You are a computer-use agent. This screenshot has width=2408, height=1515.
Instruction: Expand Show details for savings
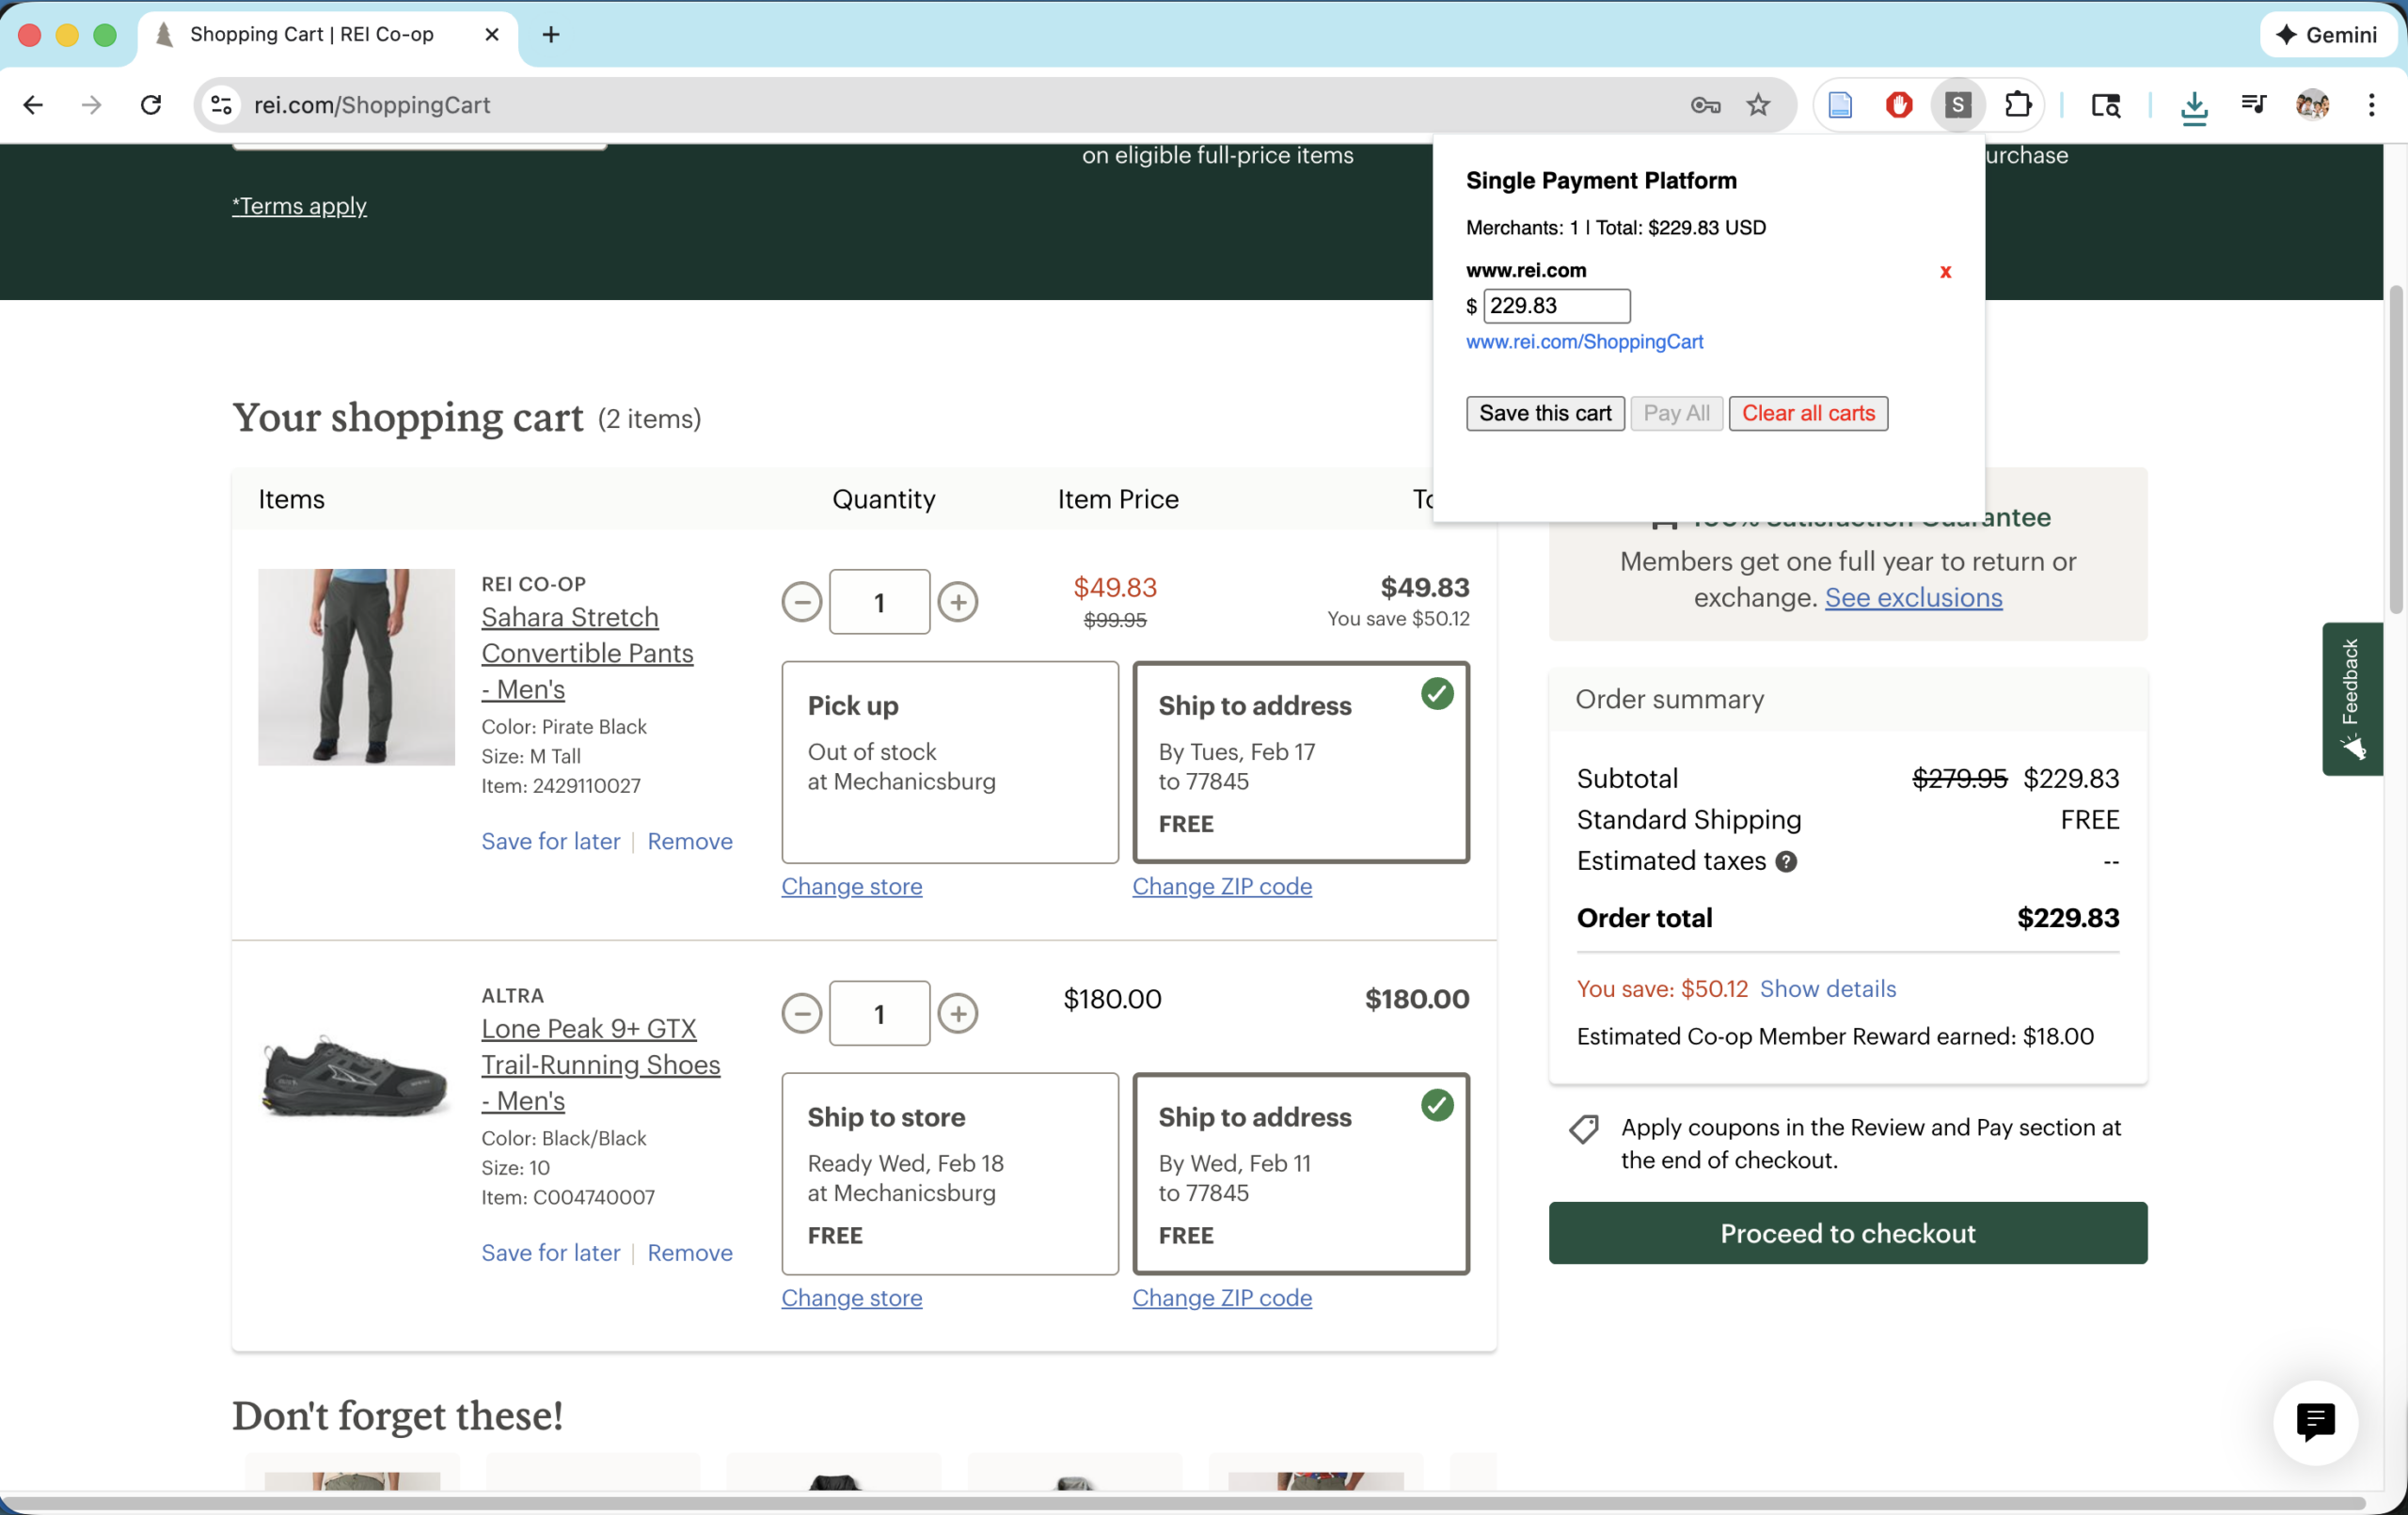1827,988
